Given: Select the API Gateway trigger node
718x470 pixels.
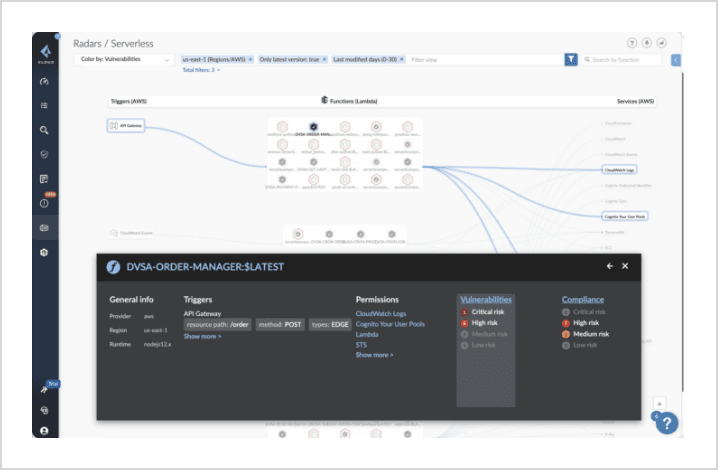Looking at the screenshot, I should [x=126, y=126].
